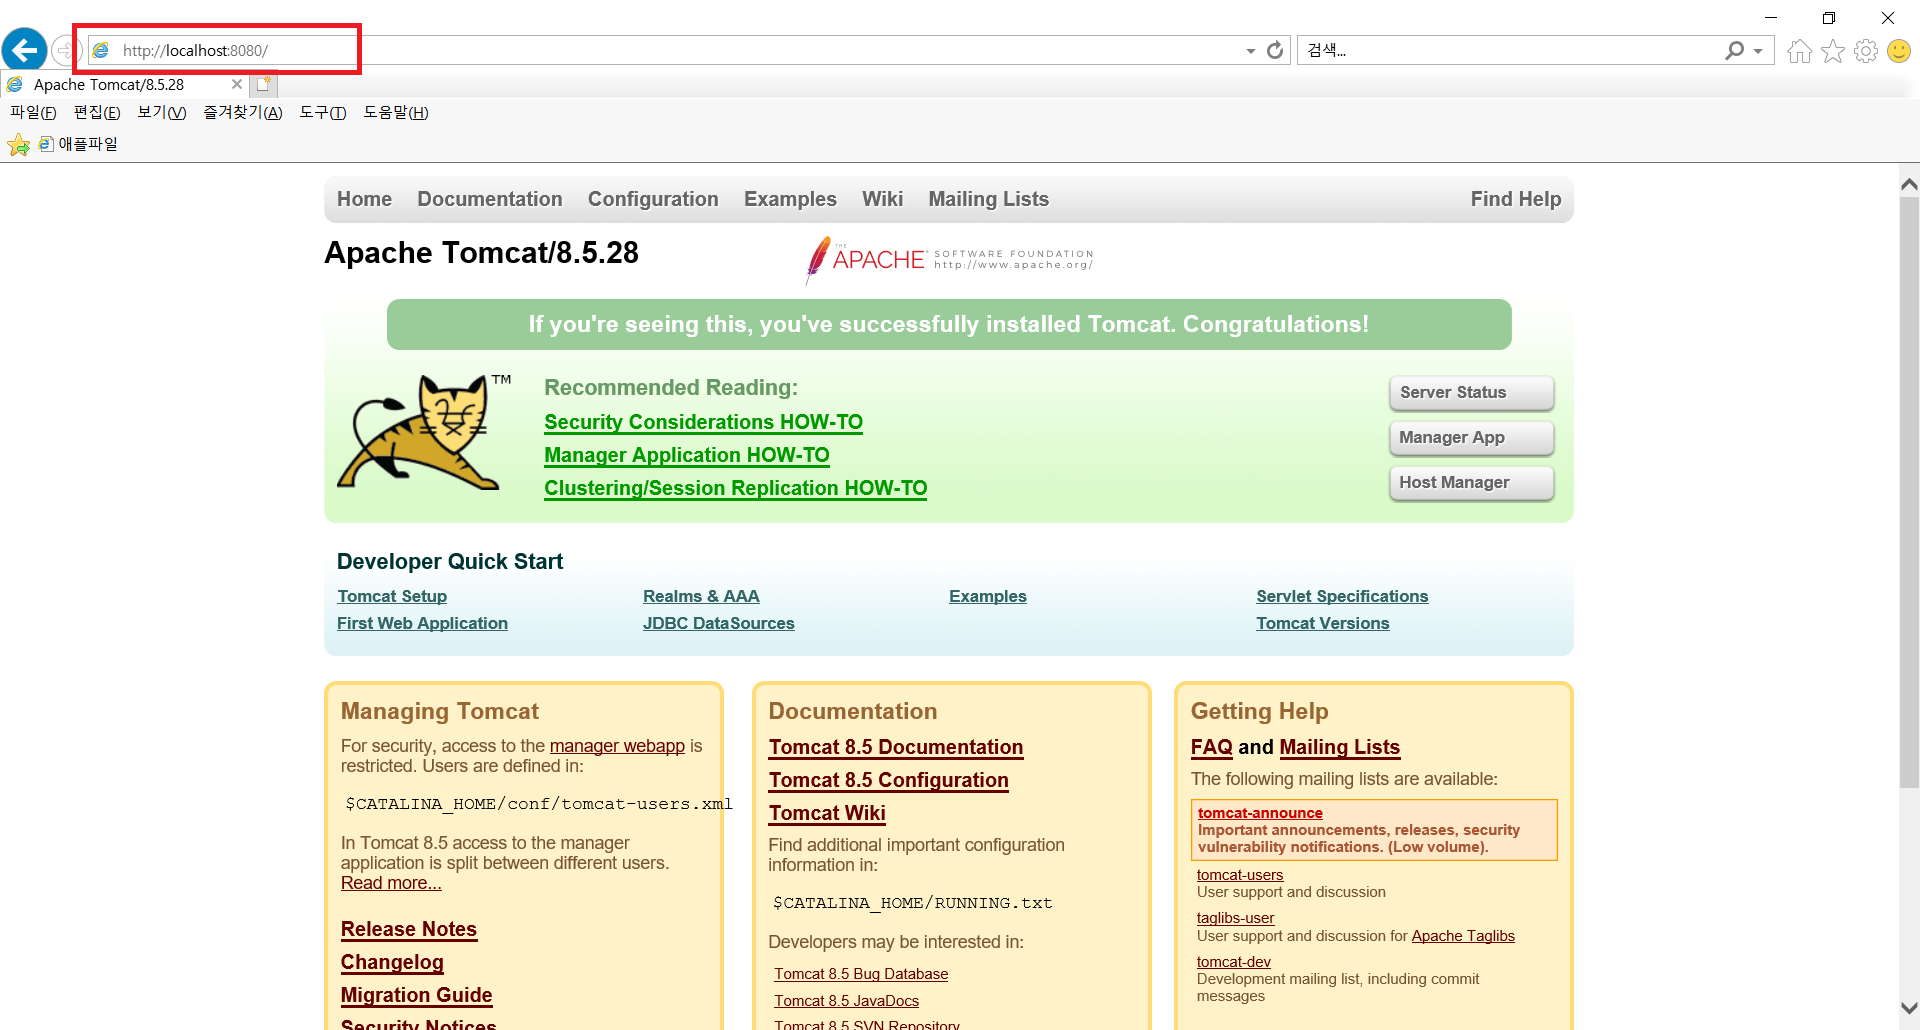Click the Tomcat cat mascot image
The height and width of the screenshot is (1030, 1920).
click(x=424, y=432)
